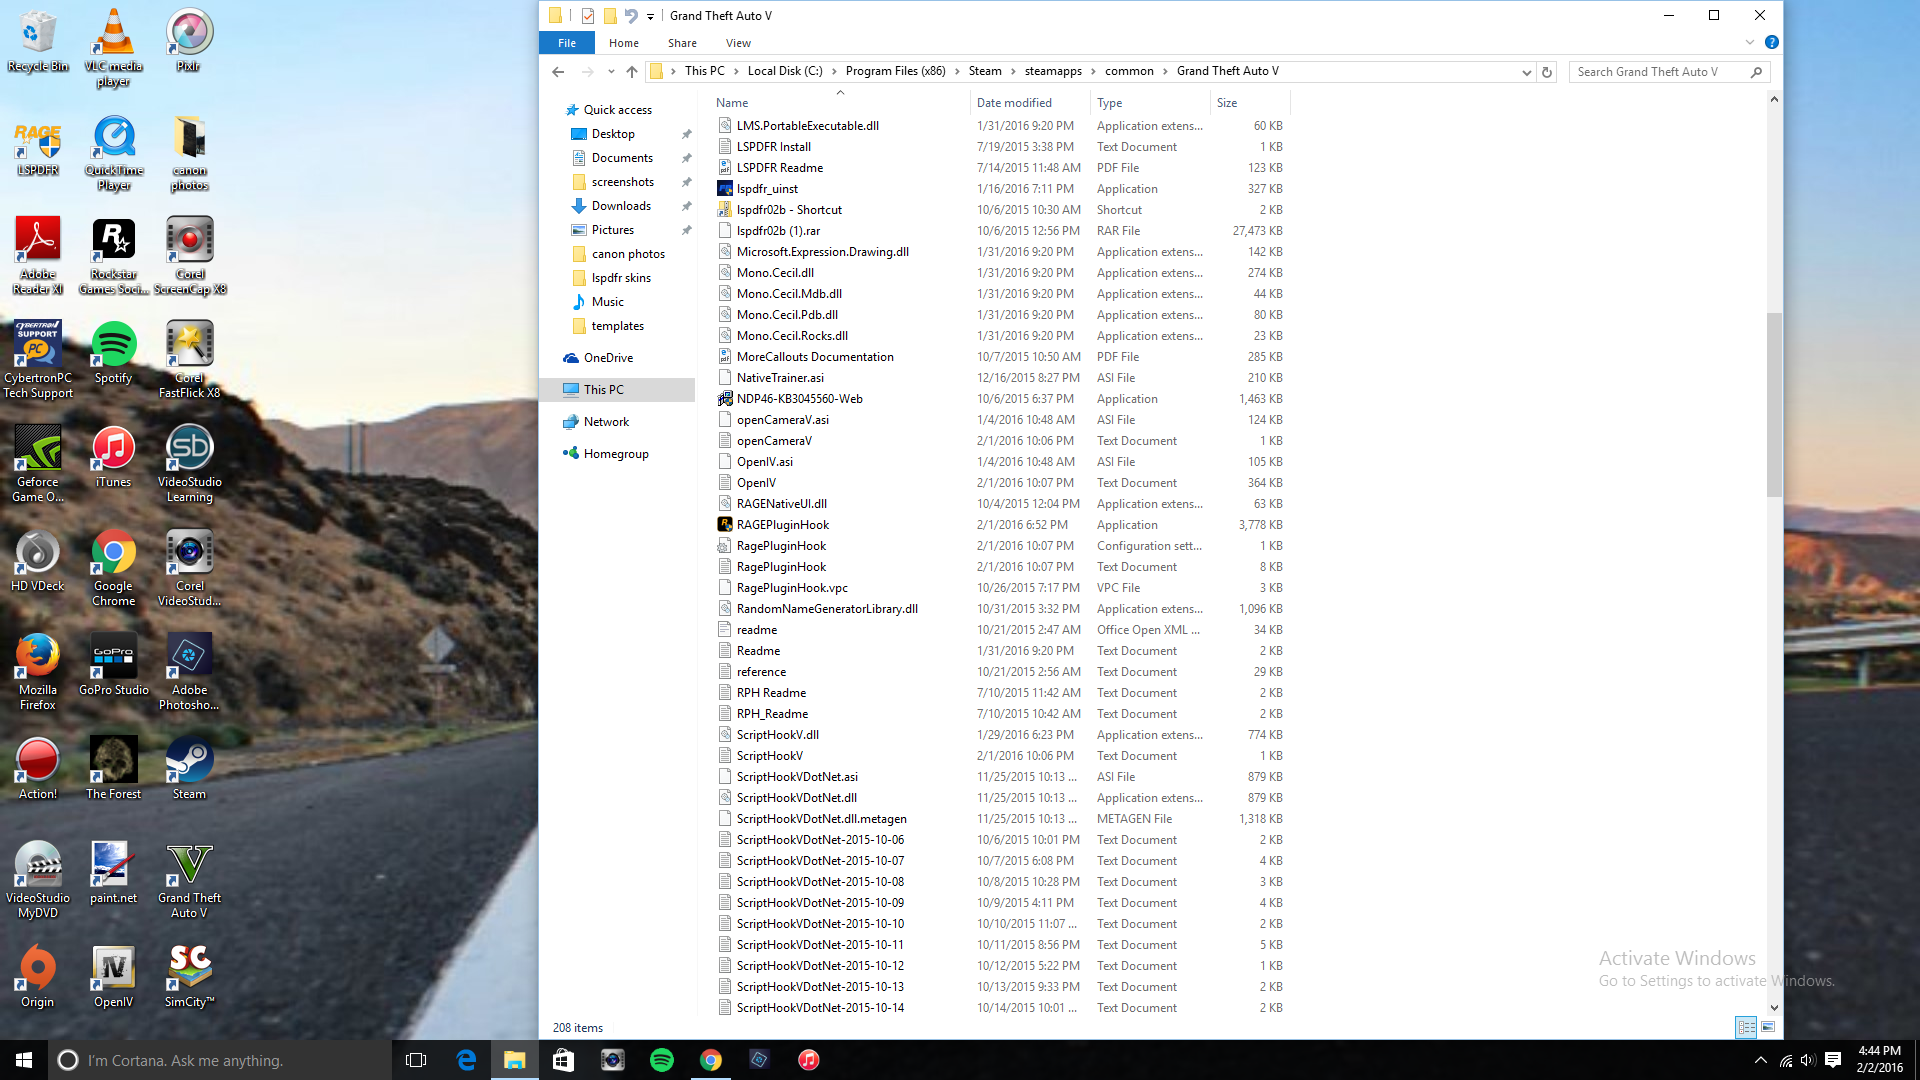Switch to the large icons view button

pyautogui.click(x=1768, y=1027)
